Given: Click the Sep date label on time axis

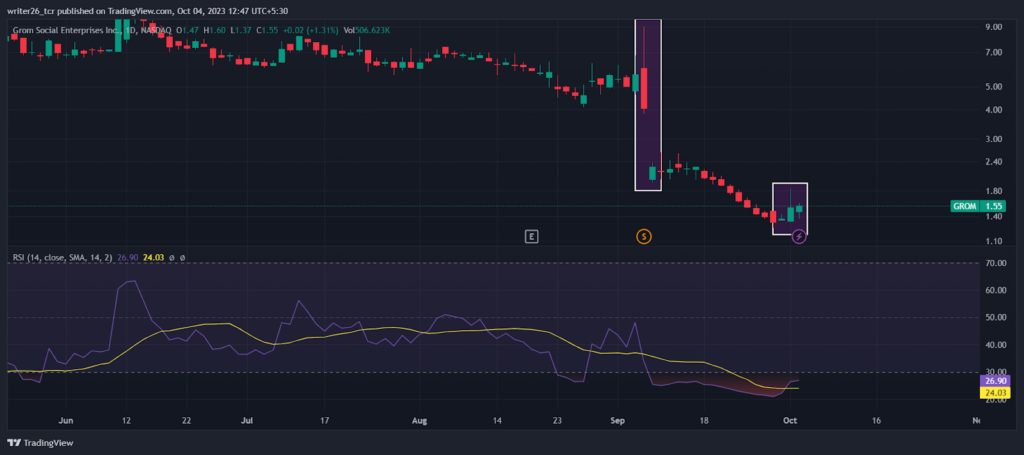Looking at the screenshot, I should [616, 421].
